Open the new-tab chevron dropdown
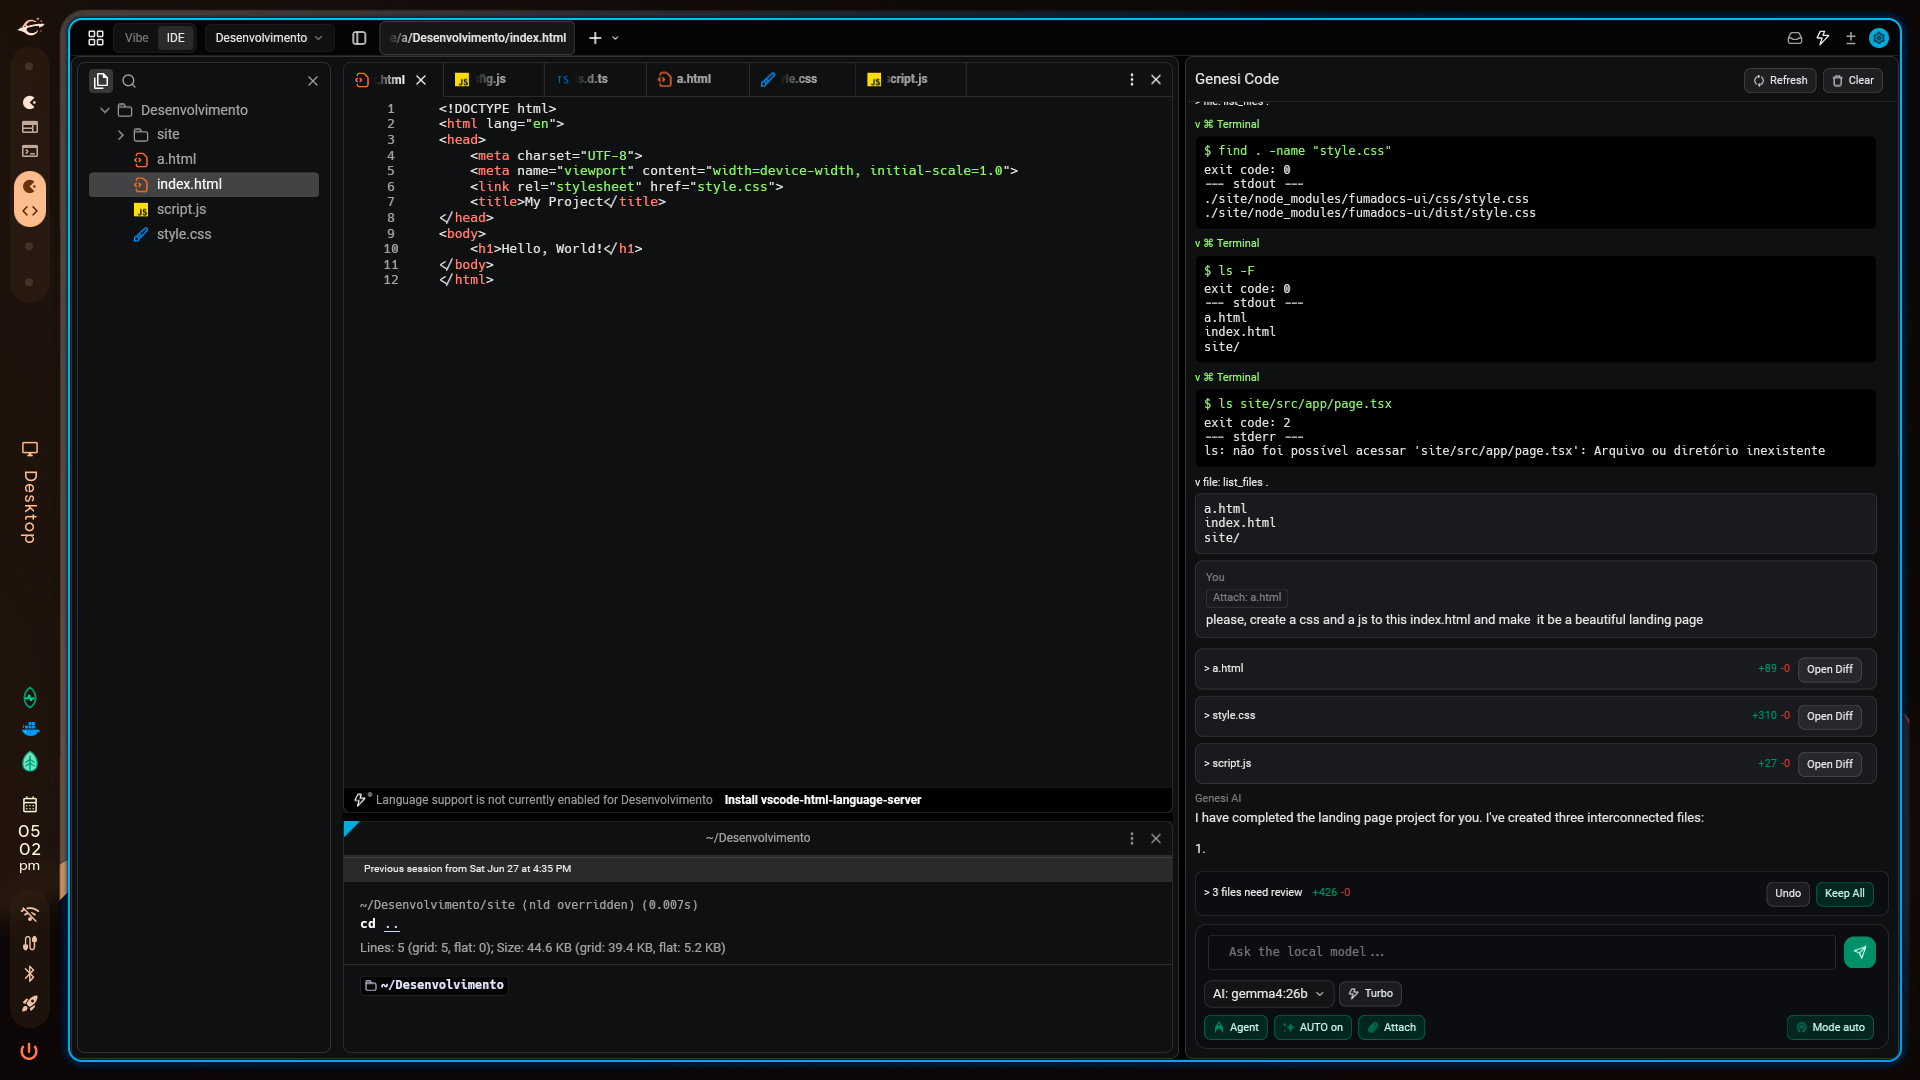 click(616, 38)
